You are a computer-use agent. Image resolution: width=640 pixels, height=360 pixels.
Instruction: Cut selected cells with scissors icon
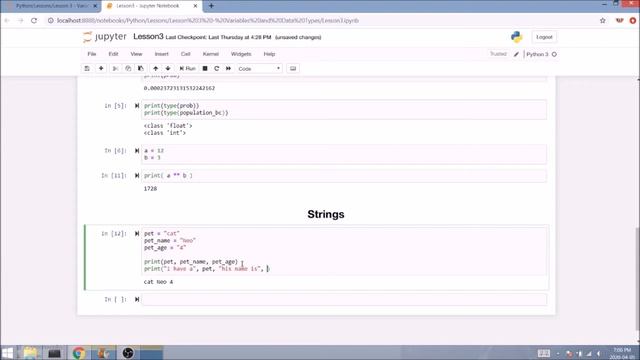pyautogui.click(x=116, y=69)
